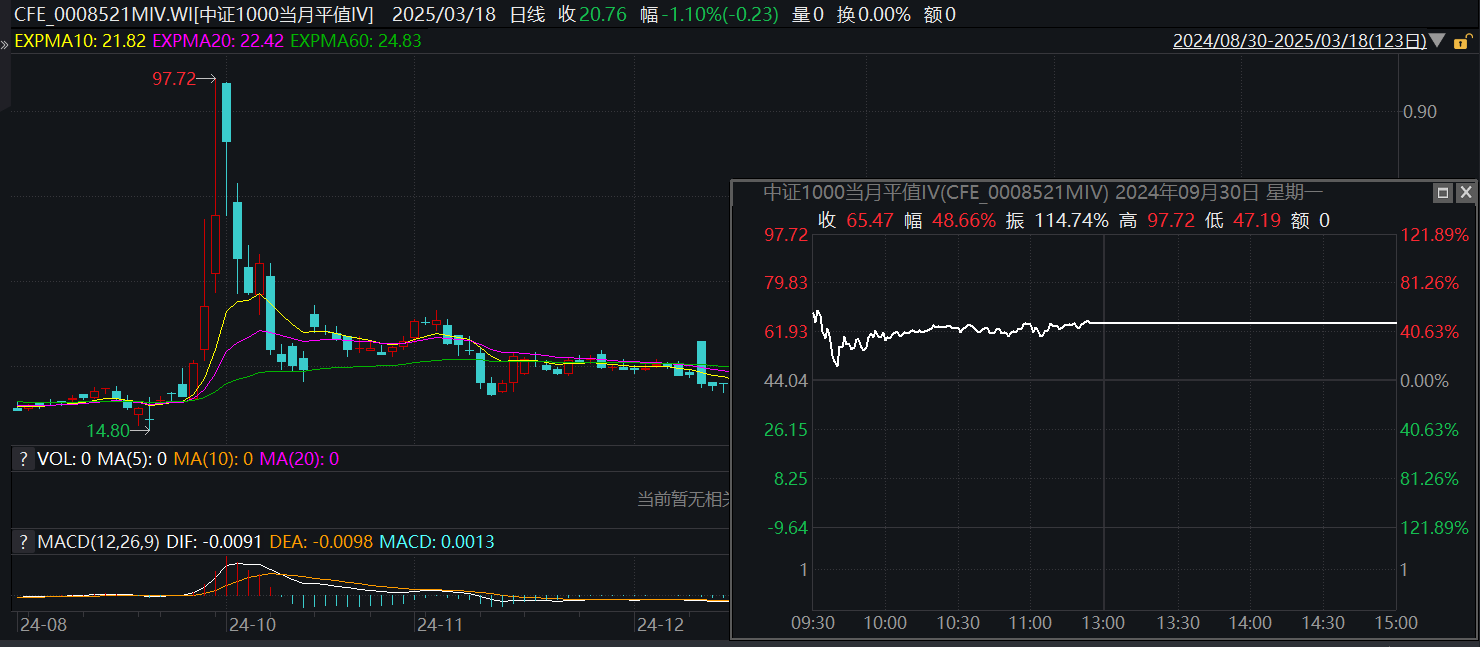The width and height of the screenshot is (1480, 647).
Task: Click the 14:30 time axis label
Action: 1323,623
